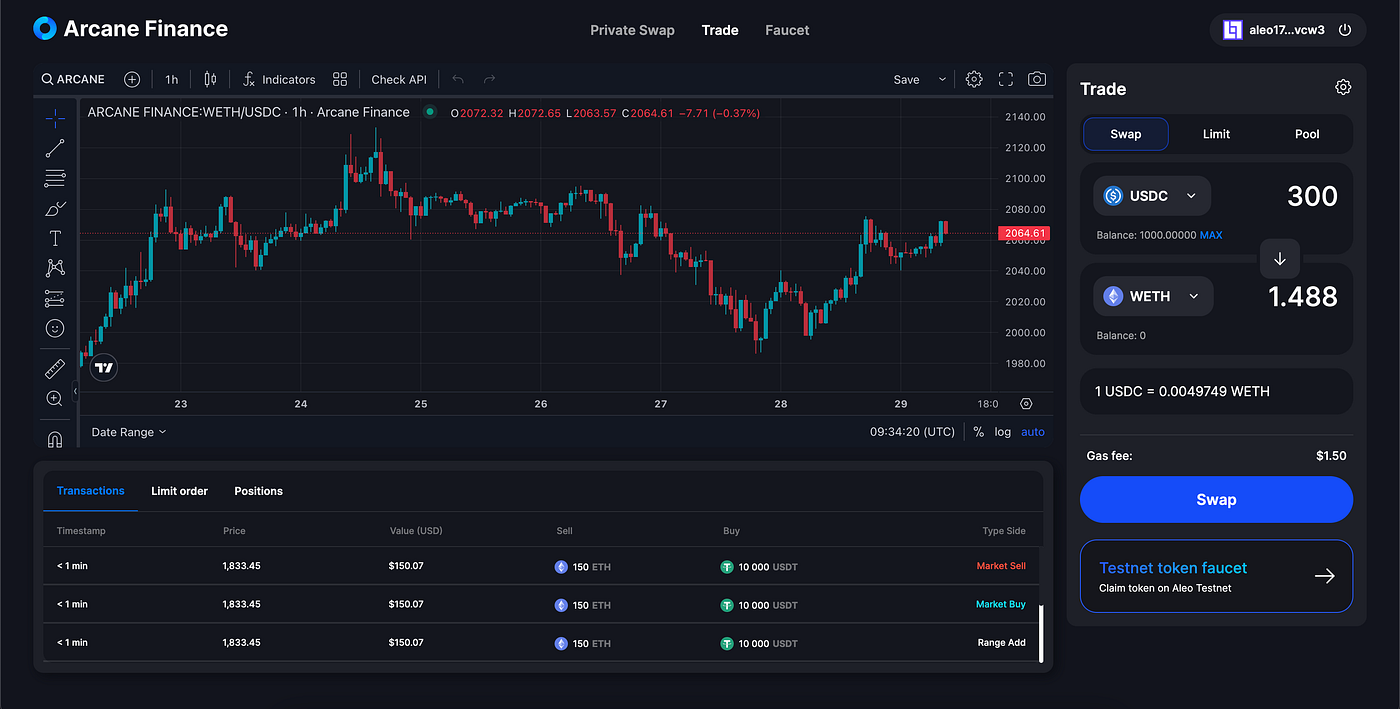Open Trade panel settings gear

pyautogui.click(x=1343, y=87)
